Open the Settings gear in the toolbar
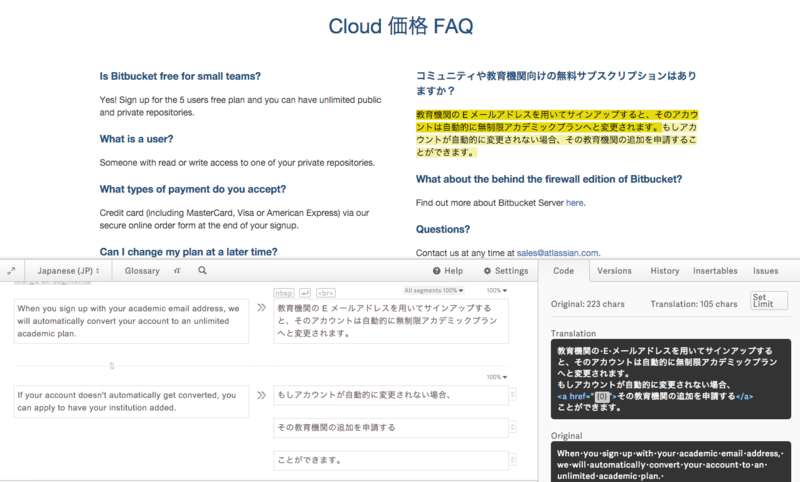The image size is (800, 482). tap(506, 271)
